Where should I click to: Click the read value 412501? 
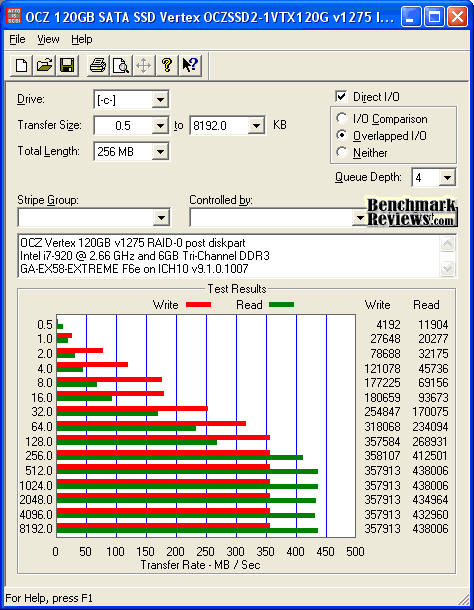430,456
